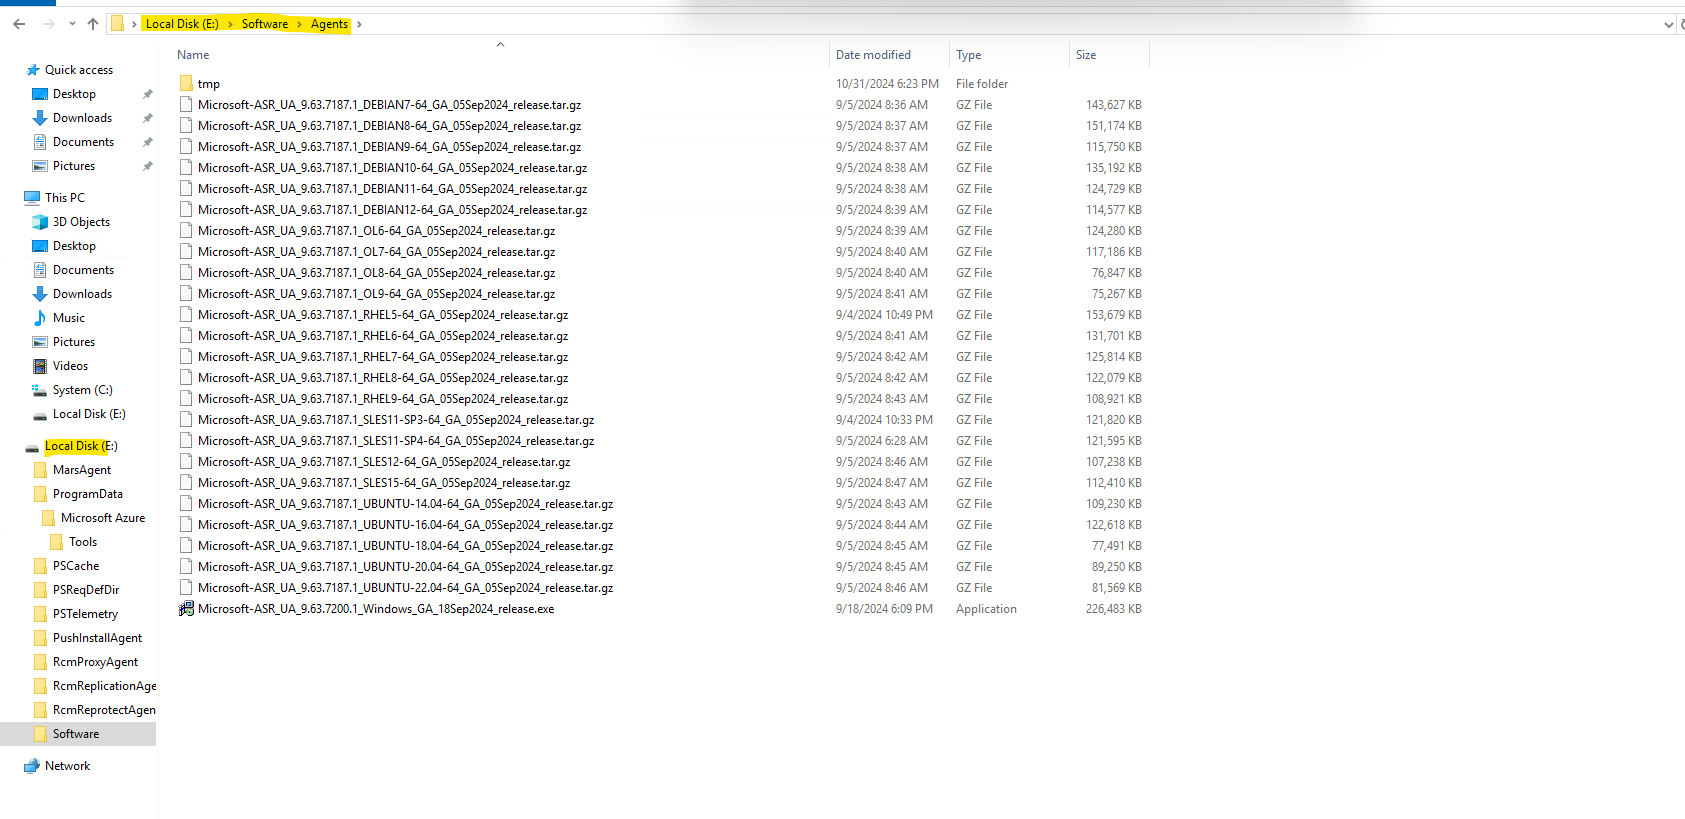1685x819 pixels.
Task: Select DEBIAN8-64 tar.gz file icon
Action: pos(186,125)
